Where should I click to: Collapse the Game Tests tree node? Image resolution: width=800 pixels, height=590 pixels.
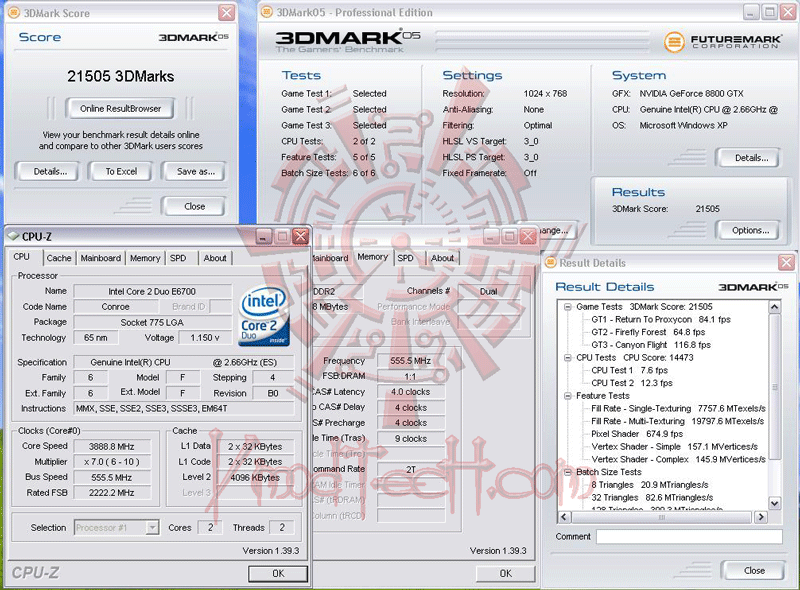(567, 307)
